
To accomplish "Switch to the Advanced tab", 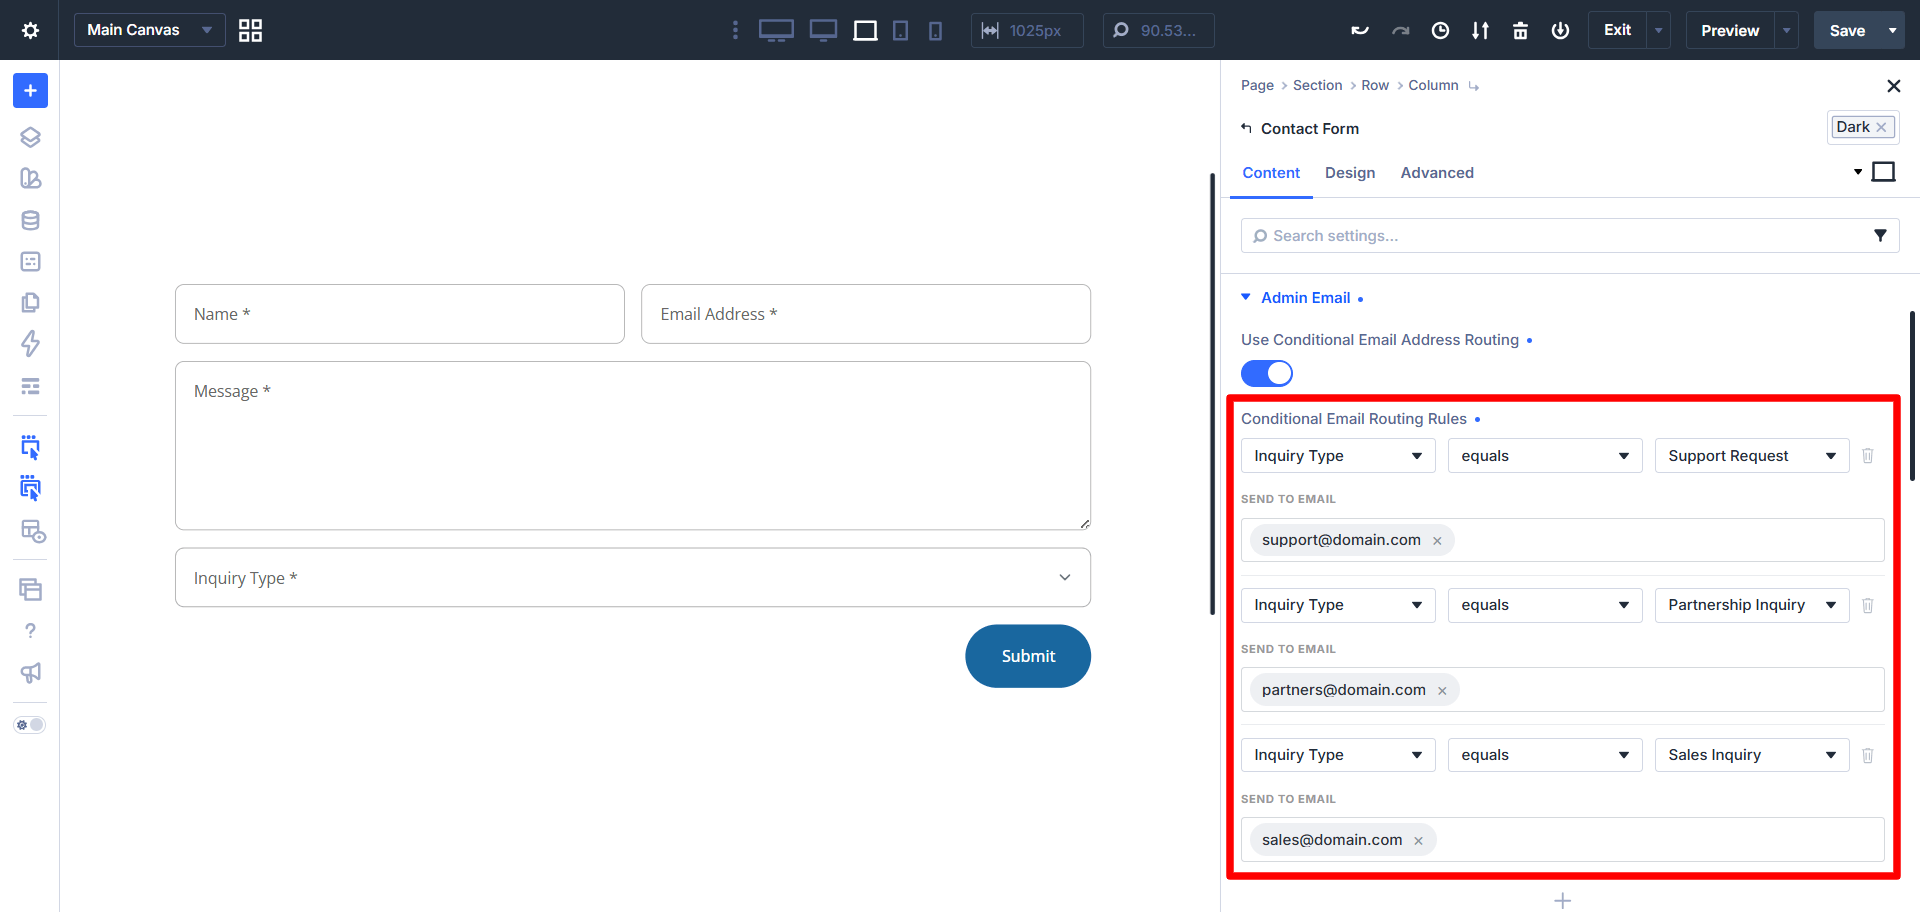I will (1437, 173).
